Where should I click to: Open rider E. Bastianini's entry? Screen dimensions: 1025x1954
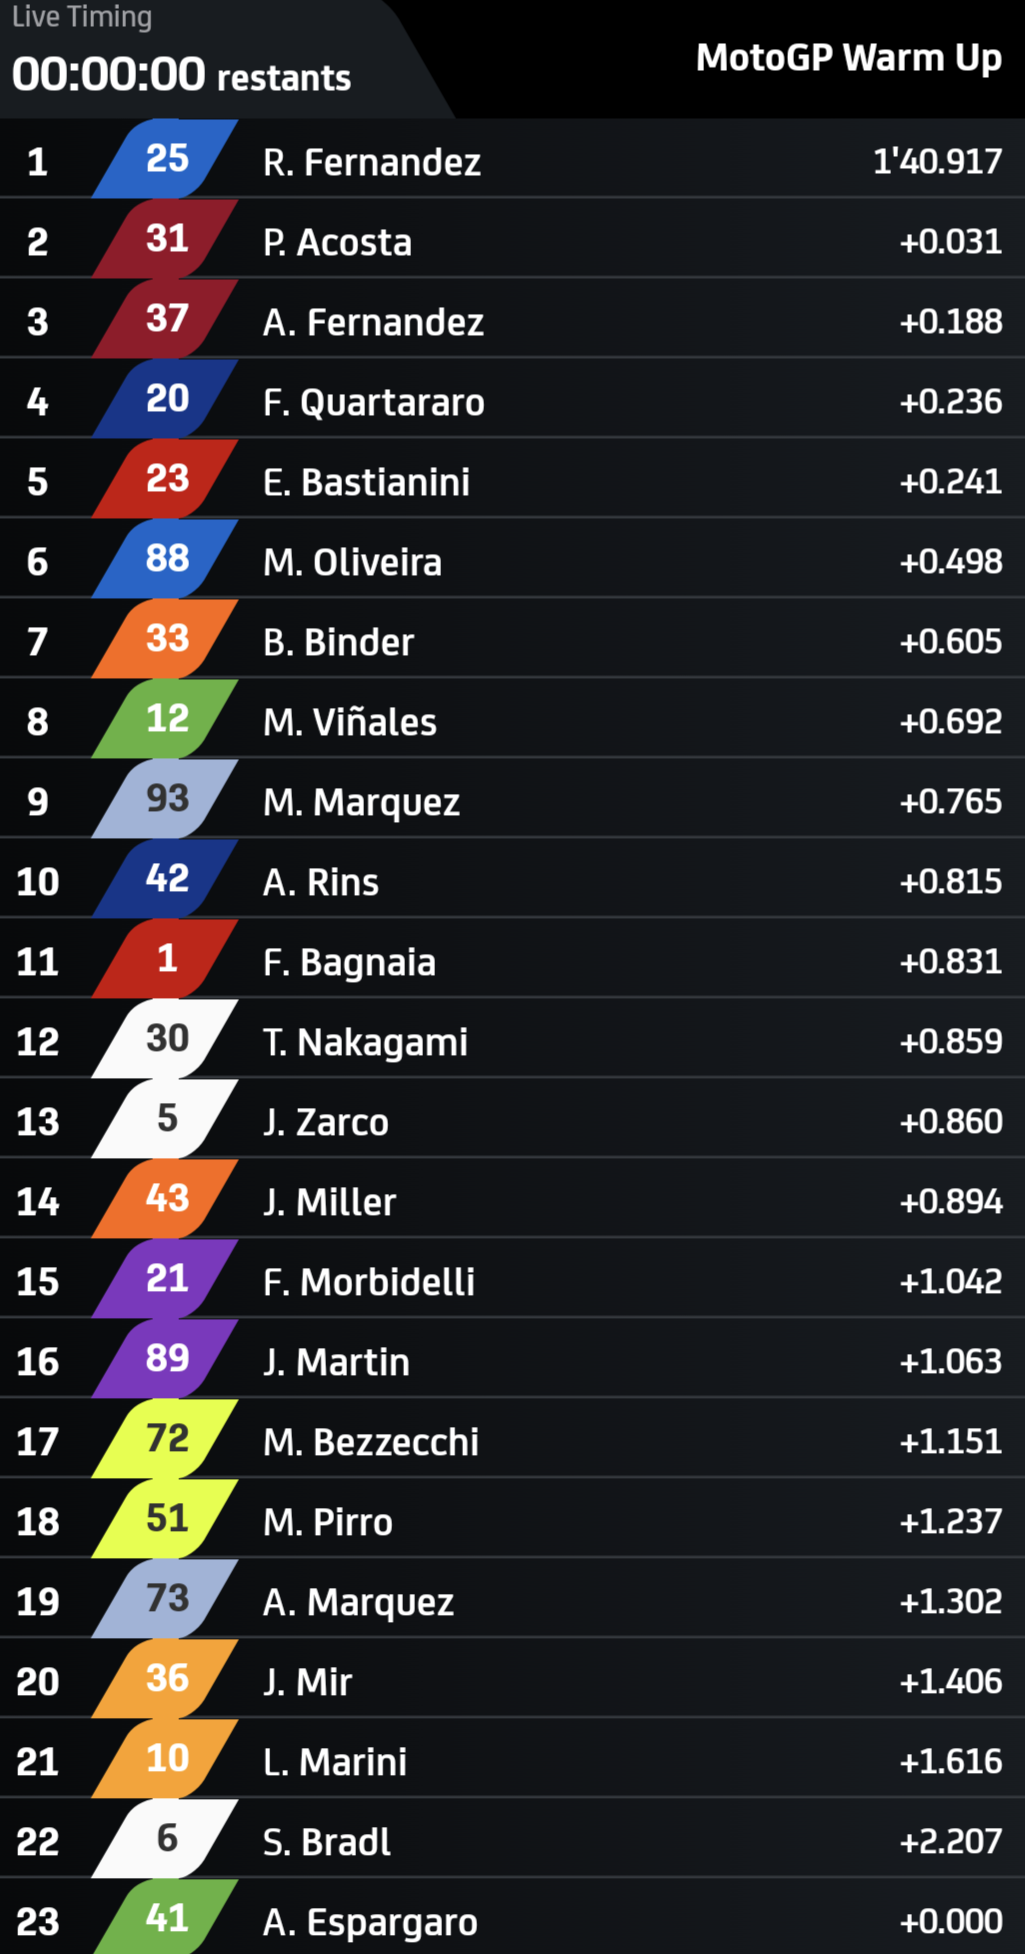pyautogui.click(x=366, y=482)
